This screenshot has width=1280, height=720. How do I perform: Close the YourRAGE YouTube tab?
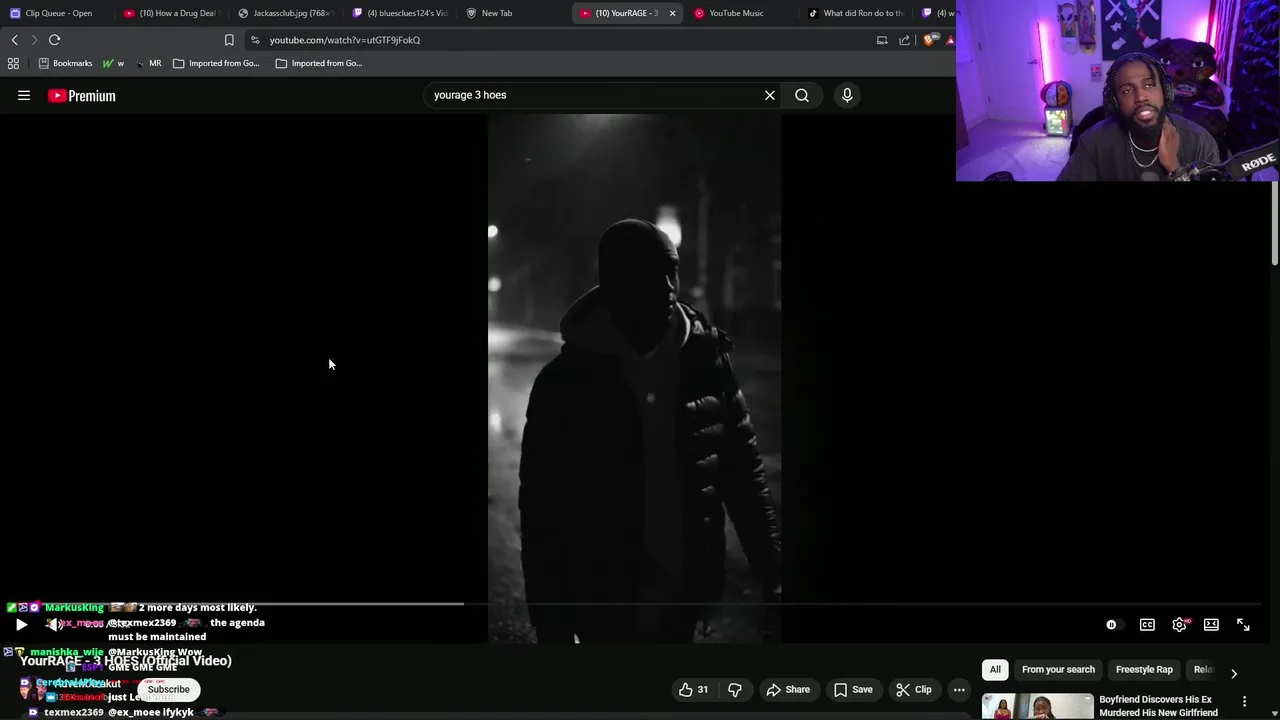pos(672,13)
